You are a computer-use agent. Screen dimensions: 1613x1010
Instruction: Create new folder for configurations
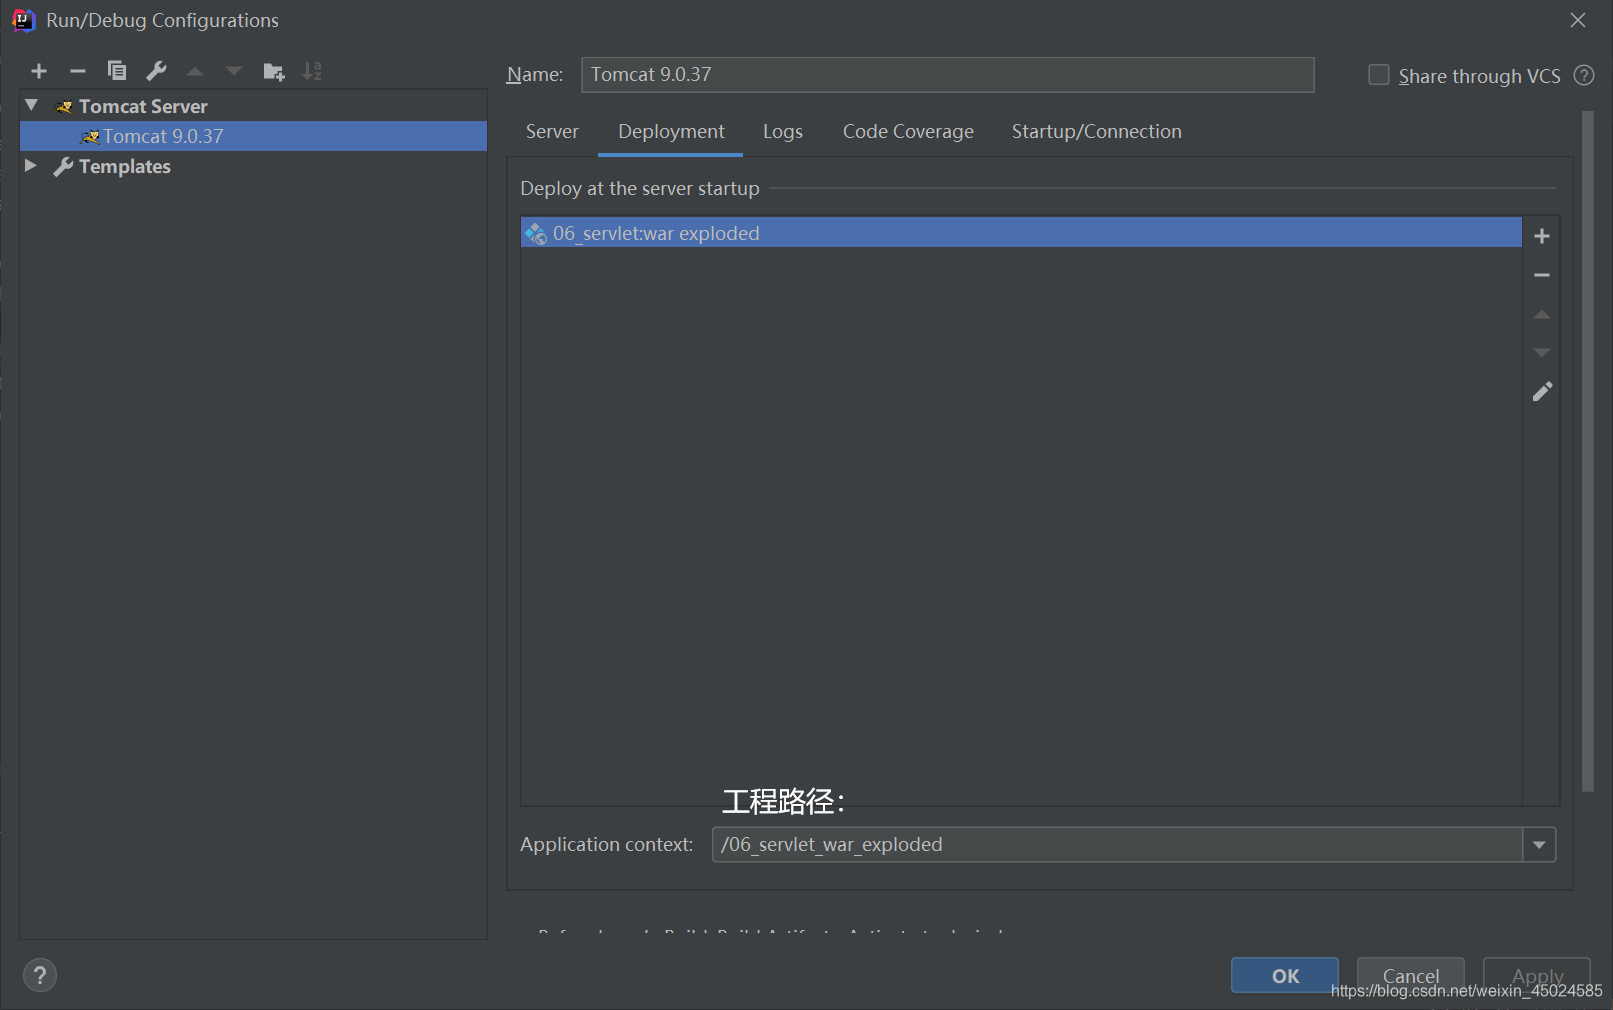[x=274, y=71]
